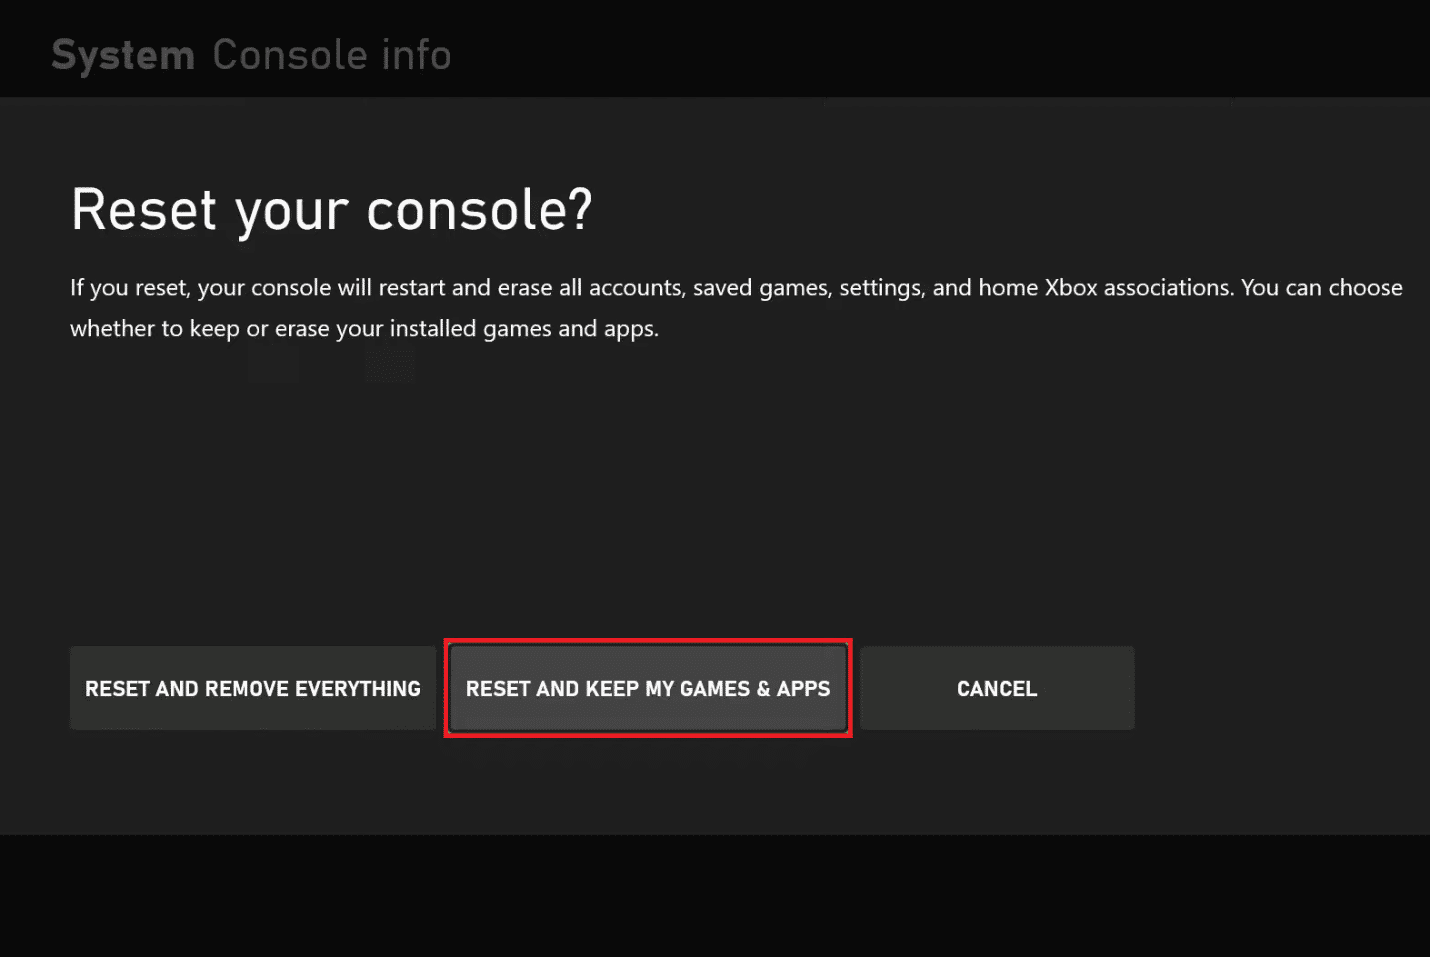Select System in the header breadcrumb
1430x957 pixels.
(x=122, y=54)
